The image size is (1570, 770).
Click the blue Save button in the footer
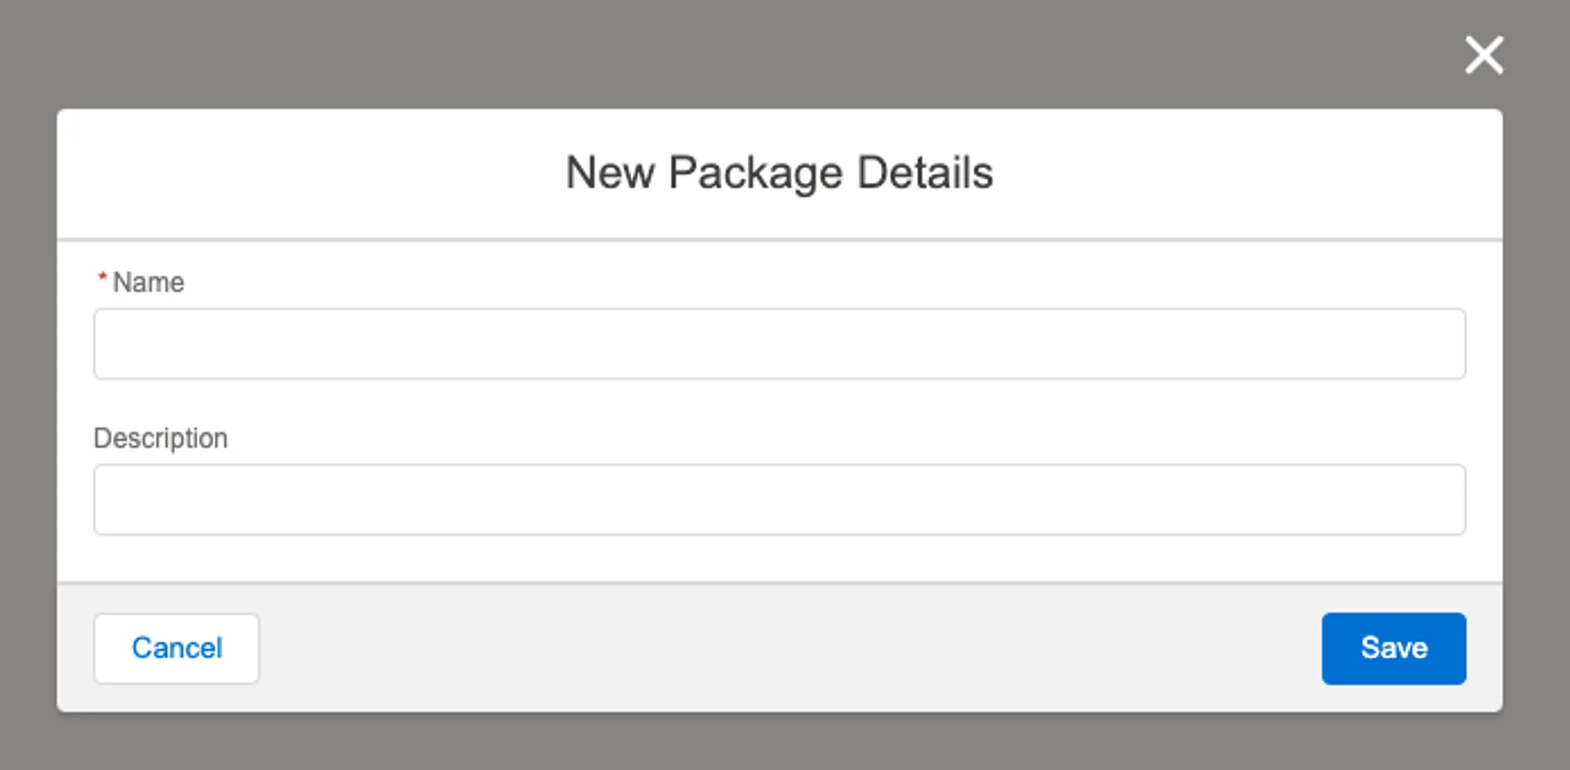pos(1393,648)
